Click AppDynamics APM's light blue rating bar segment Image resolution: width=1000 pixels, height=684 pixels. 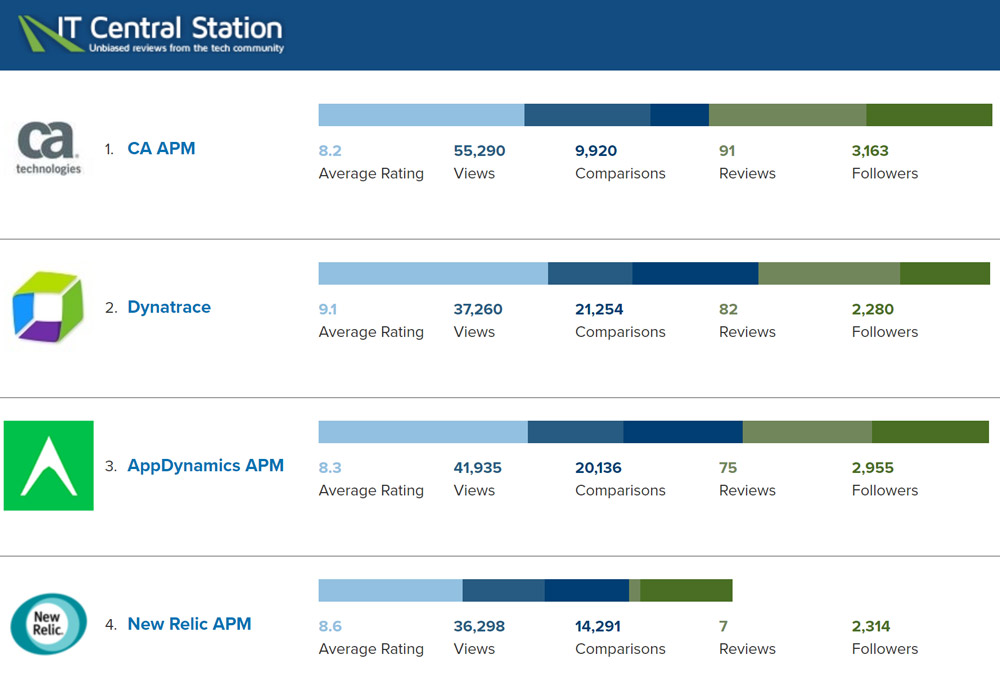pos(423,432)
